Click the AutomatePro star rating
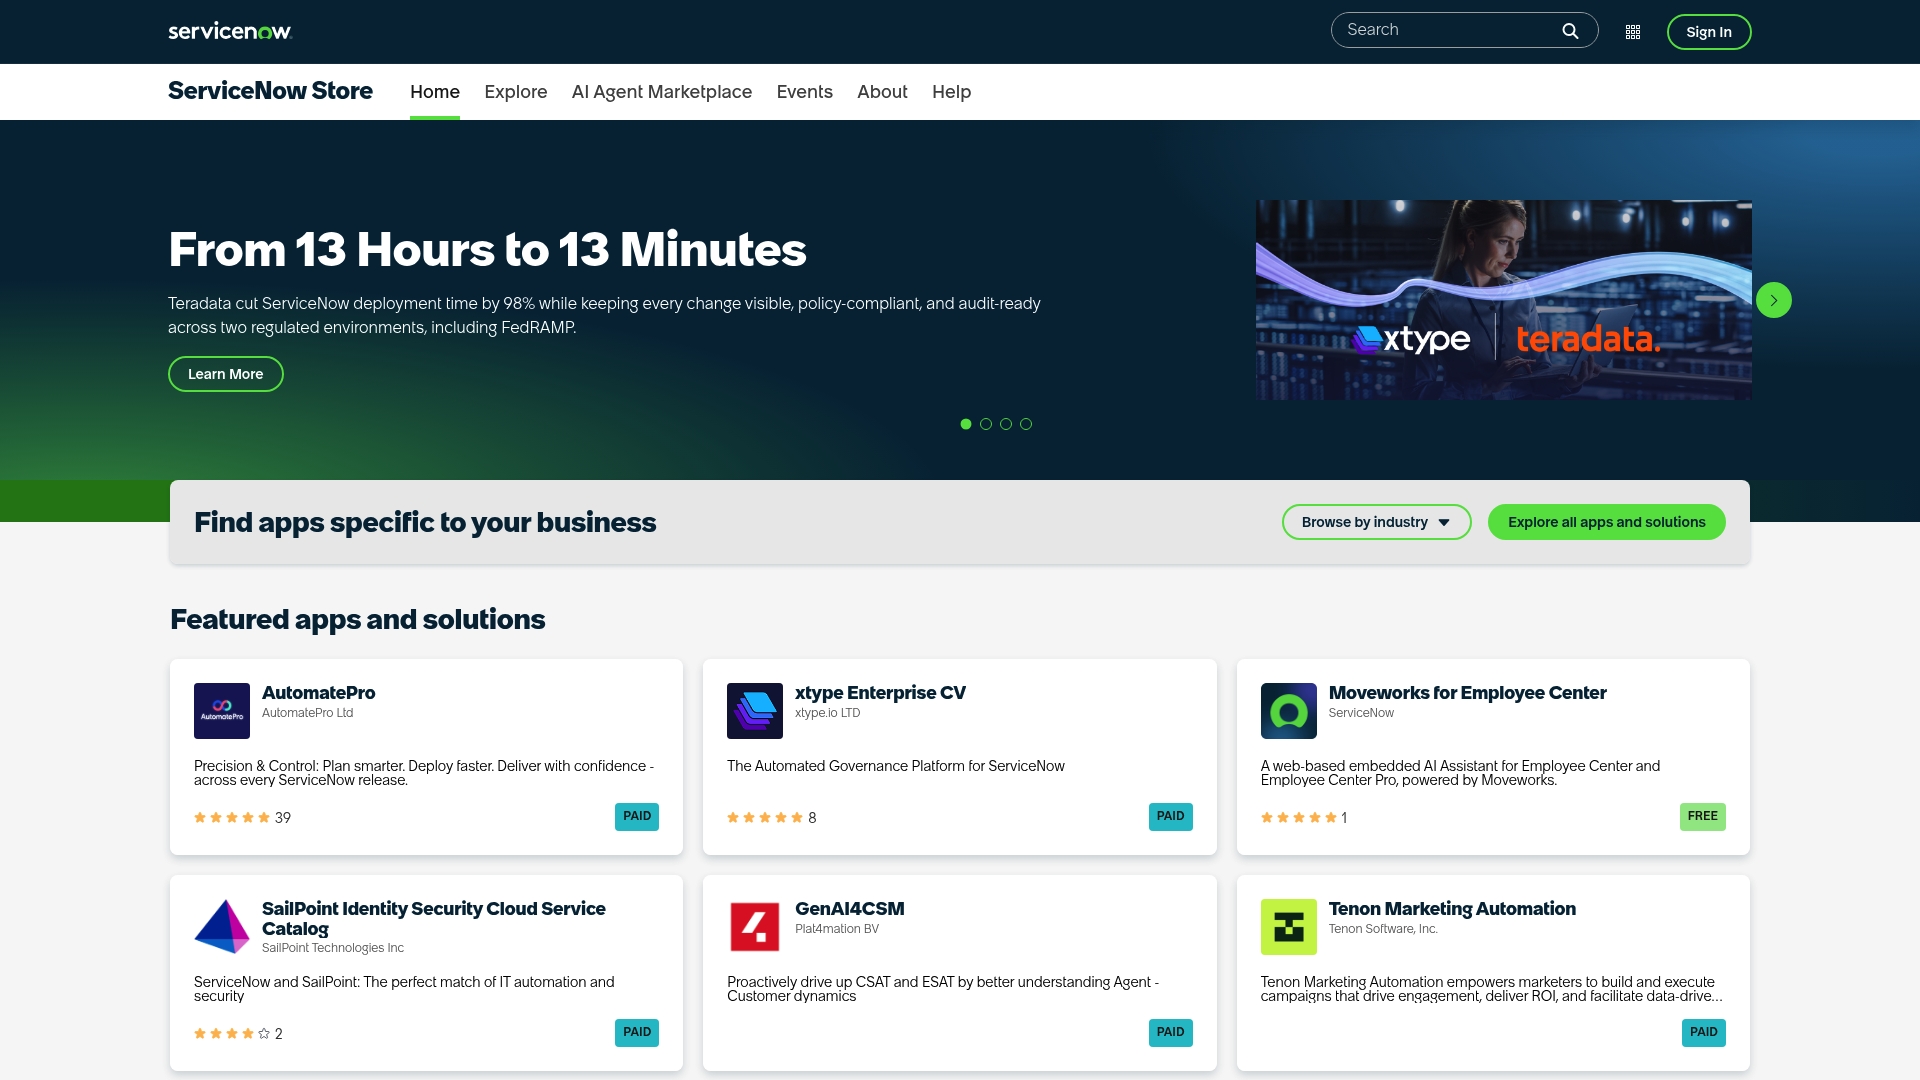The image size is (1920, 1080). point(232,817)
